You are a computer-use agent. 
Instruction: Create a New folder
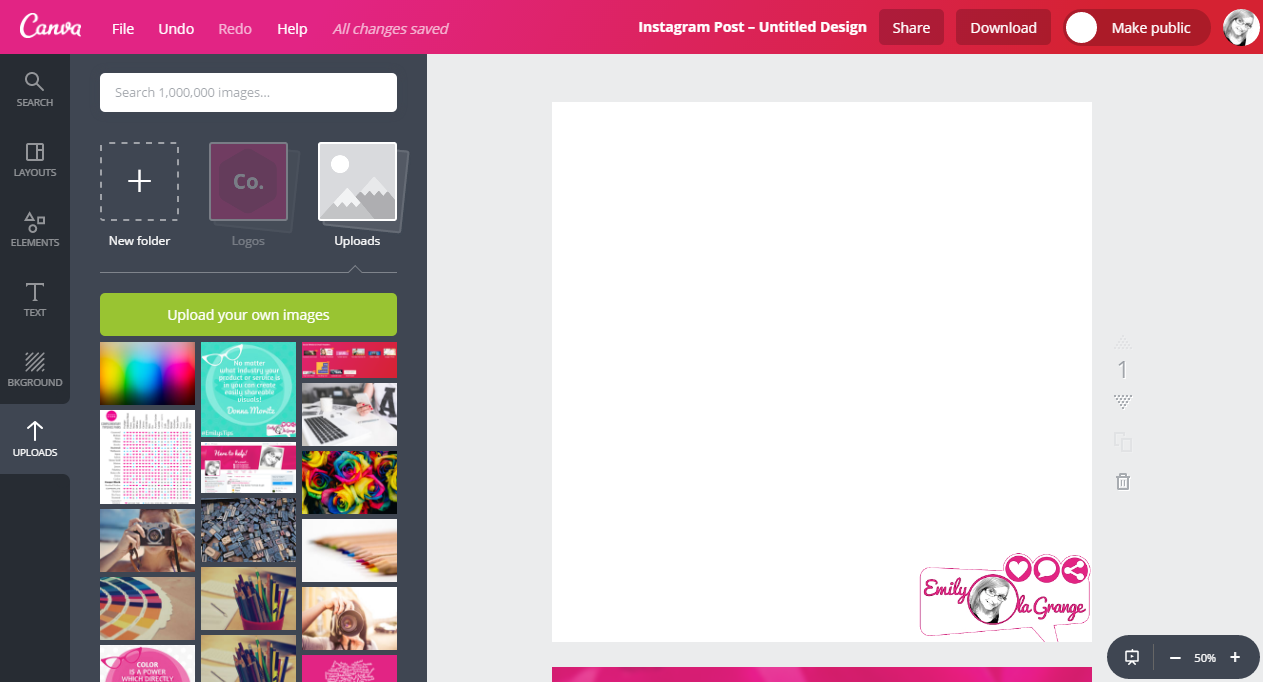[x=139, y=194]
